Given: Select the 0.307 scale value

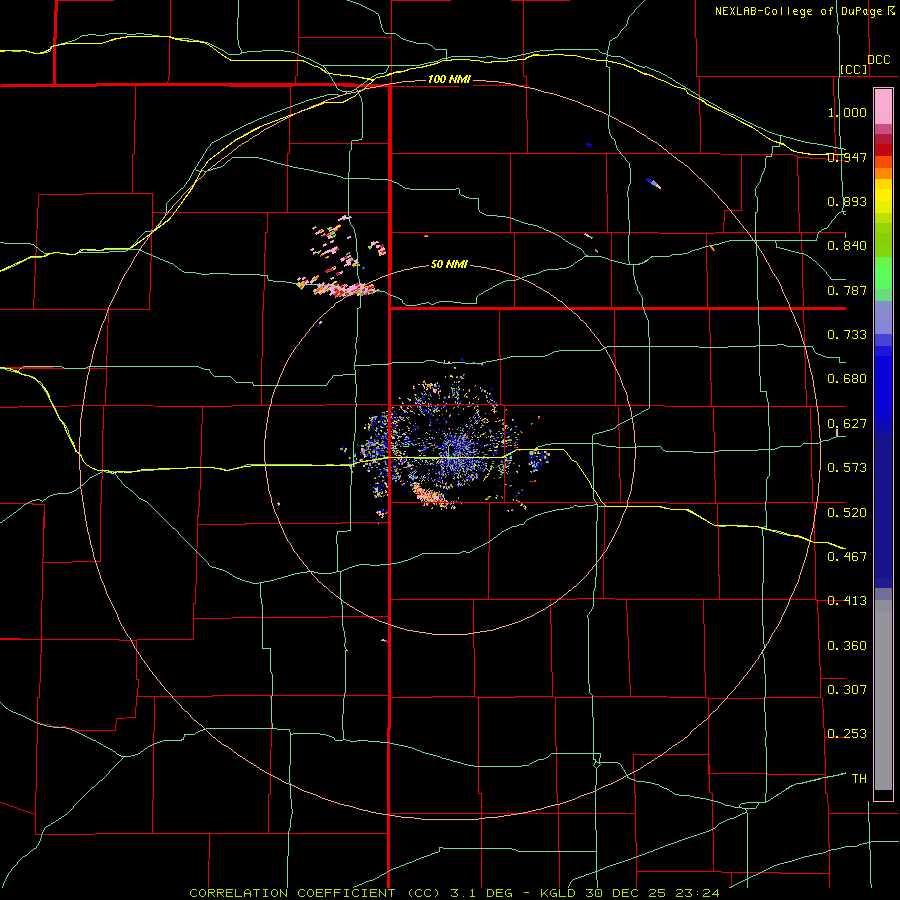Looking at the screenshot, I should [847, 690].
